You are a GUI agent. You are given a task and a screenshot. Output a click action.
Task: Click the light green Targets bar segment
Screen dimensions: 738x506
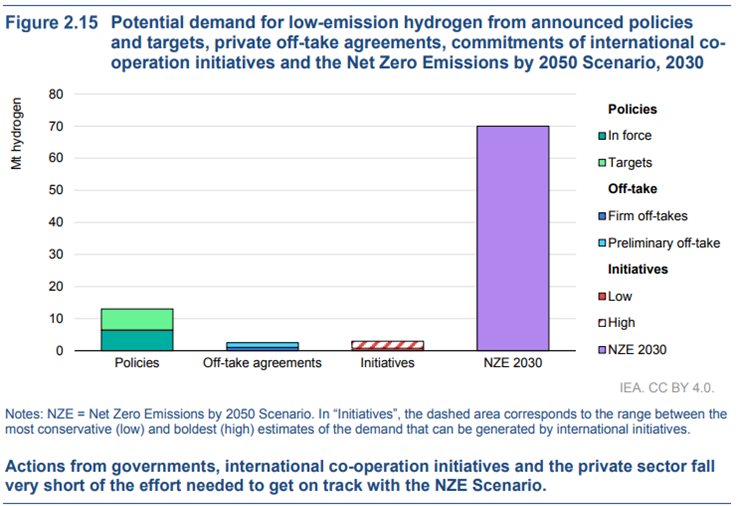(137, 319)
